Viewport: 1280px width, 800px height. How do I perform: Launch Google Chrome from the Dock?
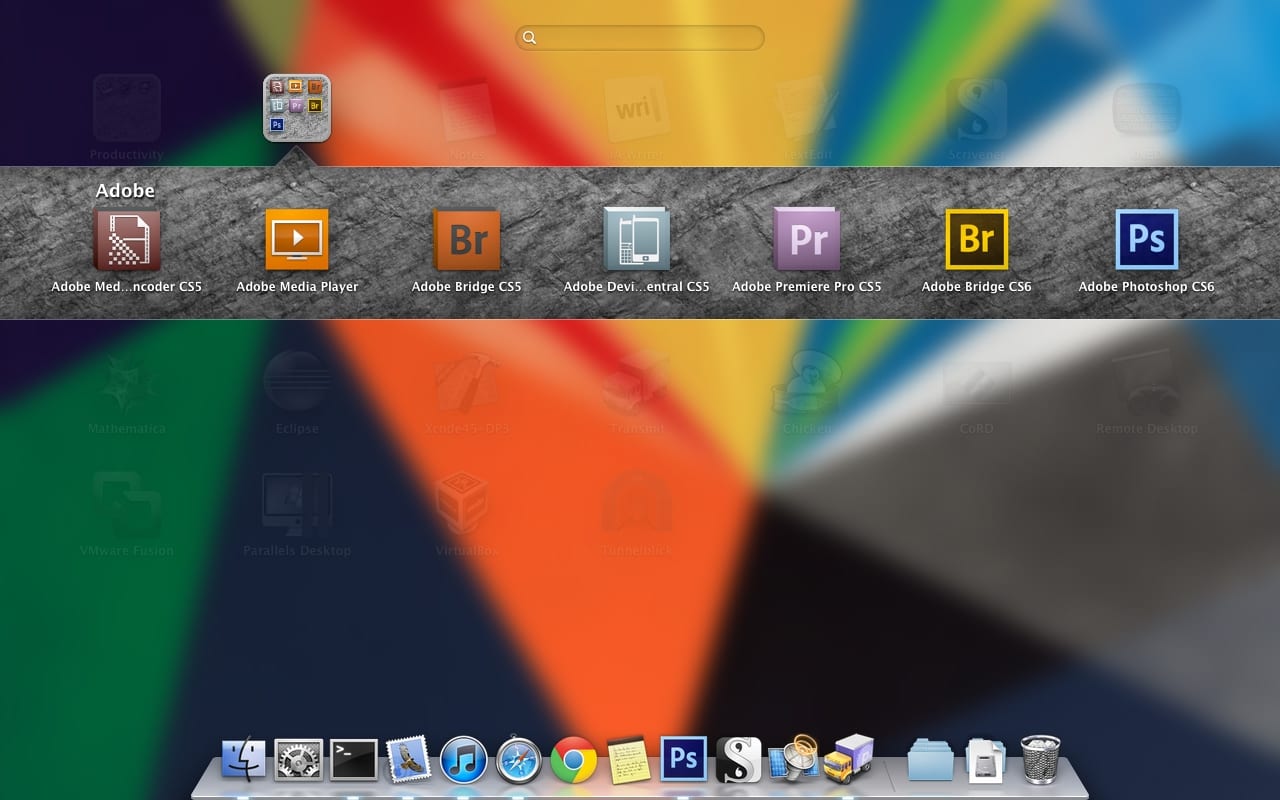573,761
